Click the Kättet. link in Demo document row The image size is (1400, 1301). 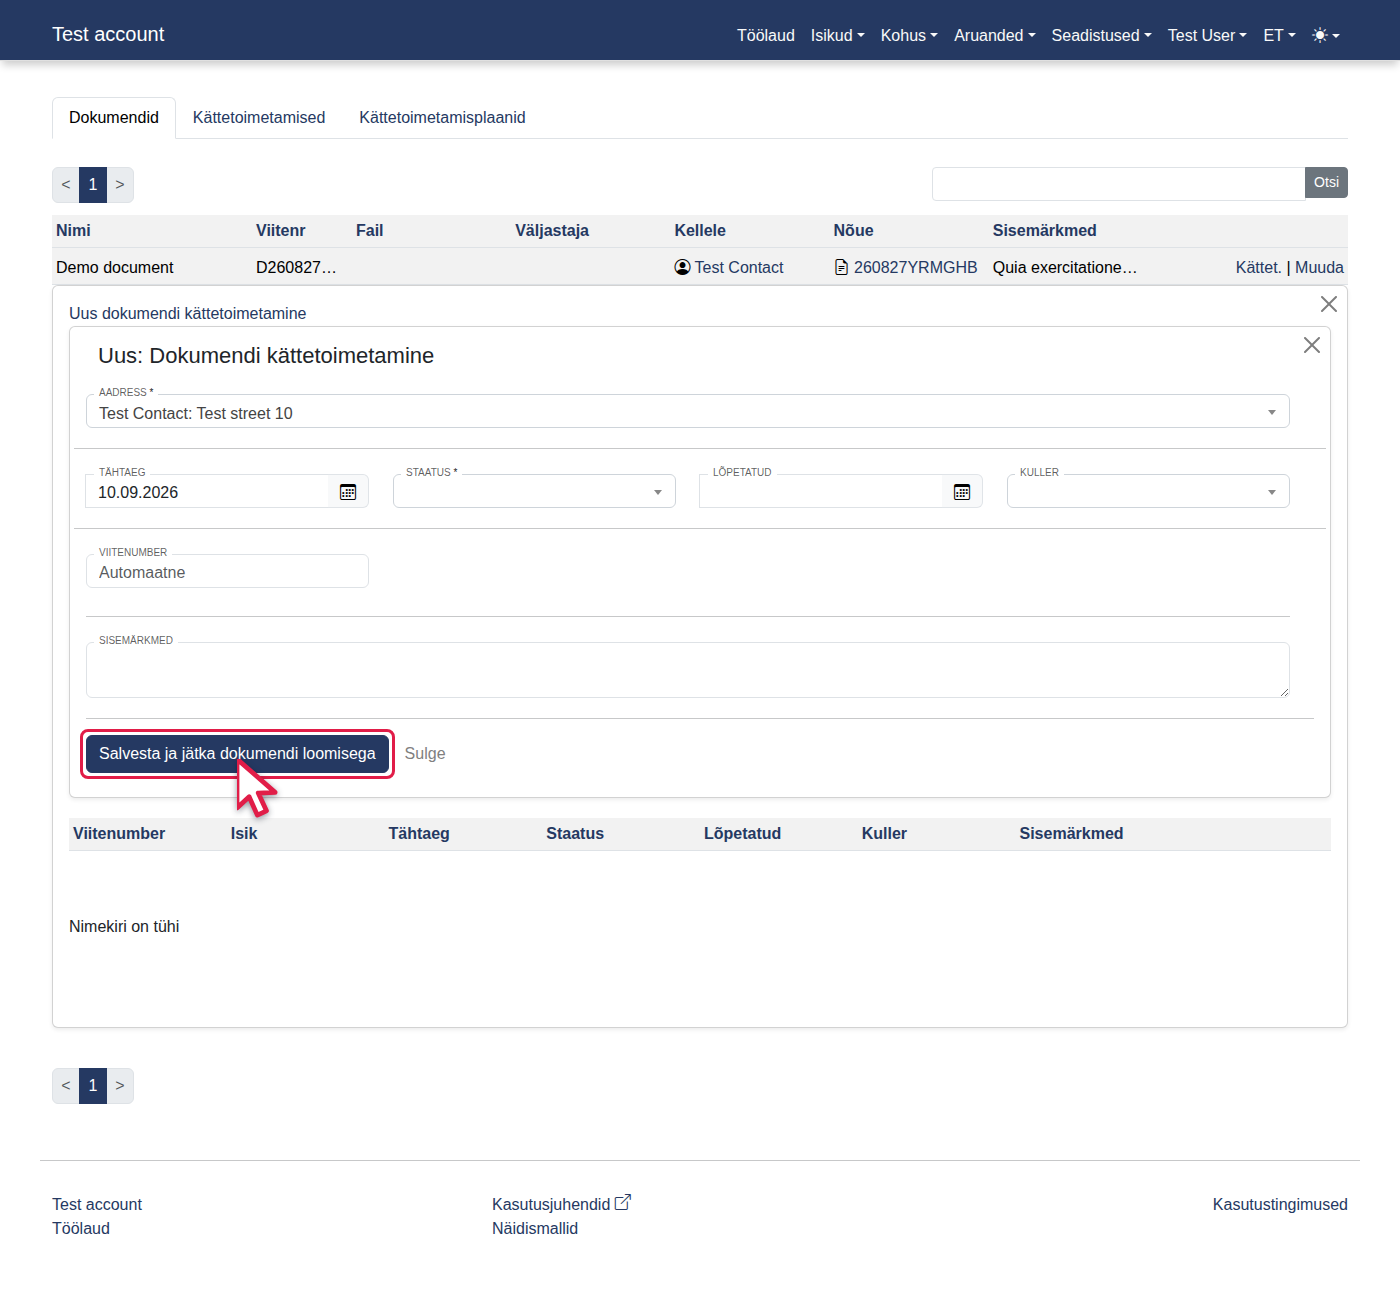coord(1258,267)
